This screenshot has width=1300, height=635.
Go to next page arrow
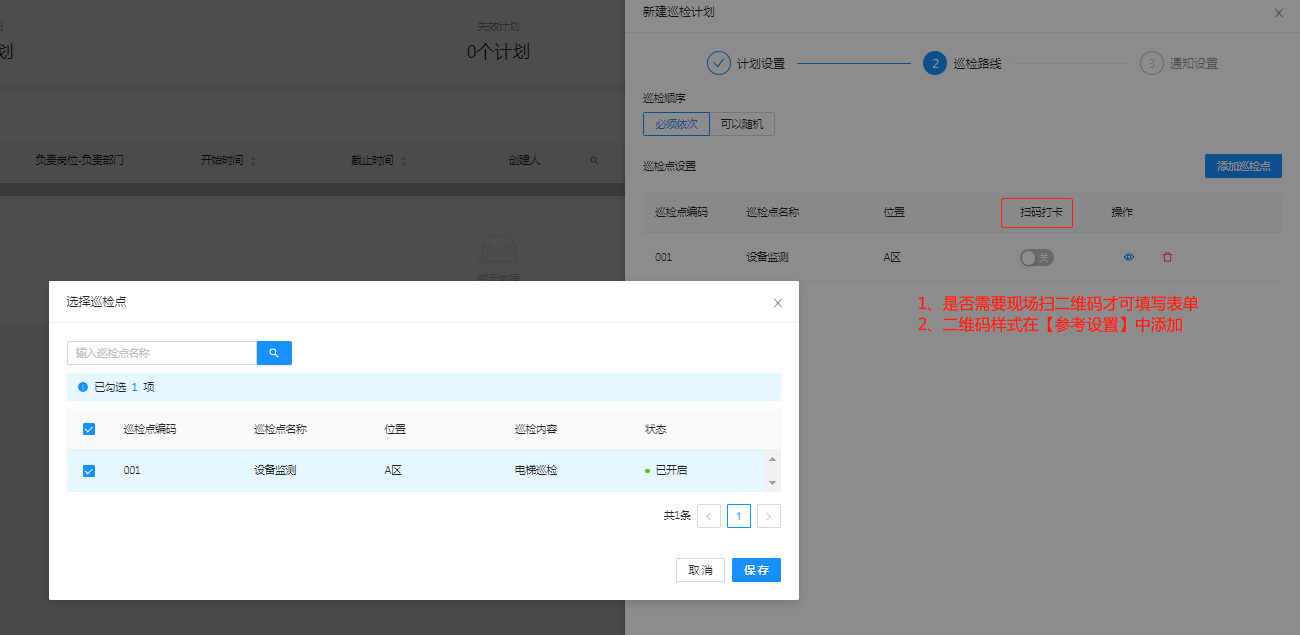click(768, 516)
